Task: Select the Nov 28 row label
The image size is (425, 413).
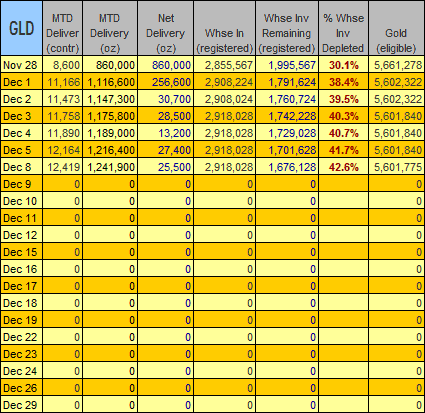Action: 21,65
